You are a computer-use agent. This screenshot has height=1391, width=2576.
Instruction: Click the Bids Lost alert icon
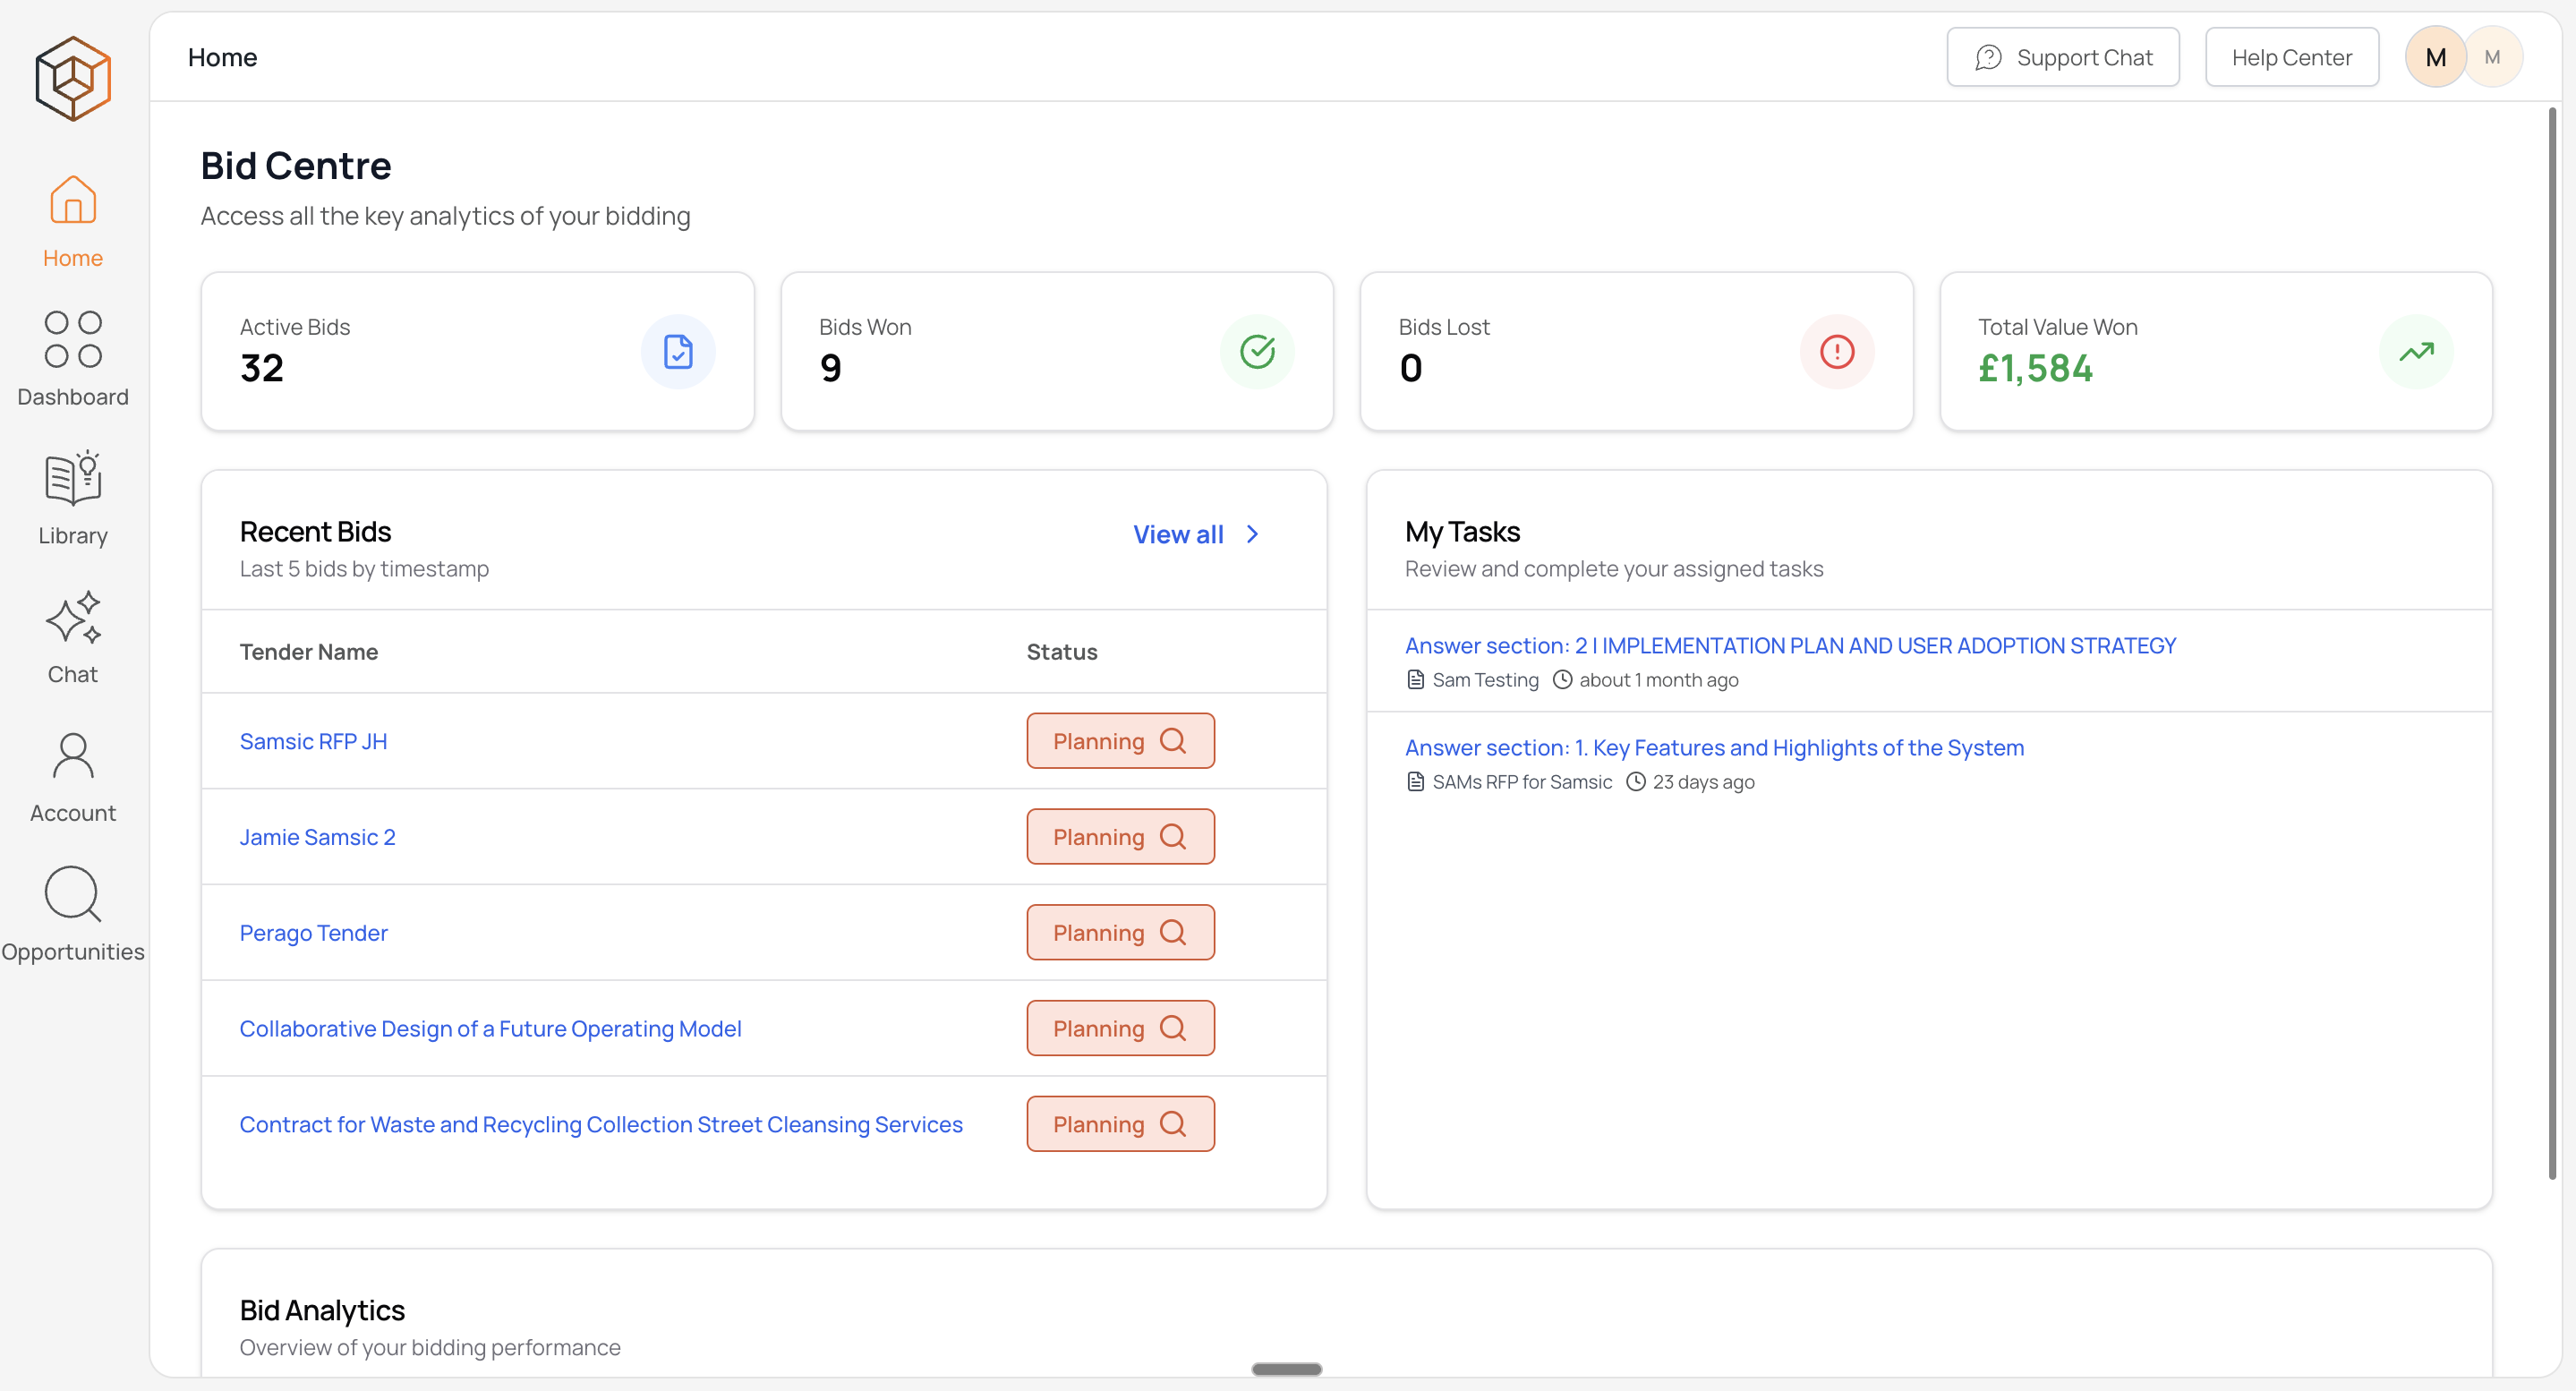click(1836, 352)
